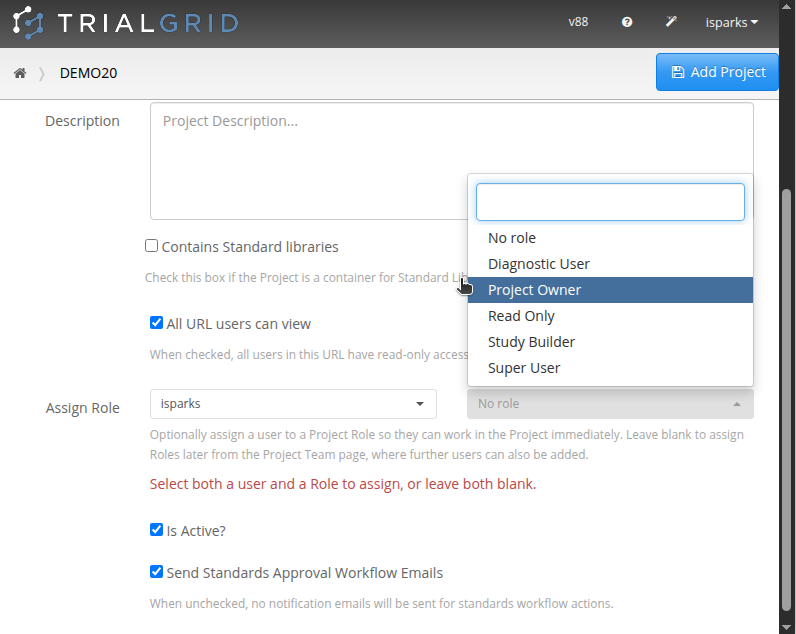Viewport: 796px width, 634px height.
Task: Click the v88 version label
Action: (578, 22)
